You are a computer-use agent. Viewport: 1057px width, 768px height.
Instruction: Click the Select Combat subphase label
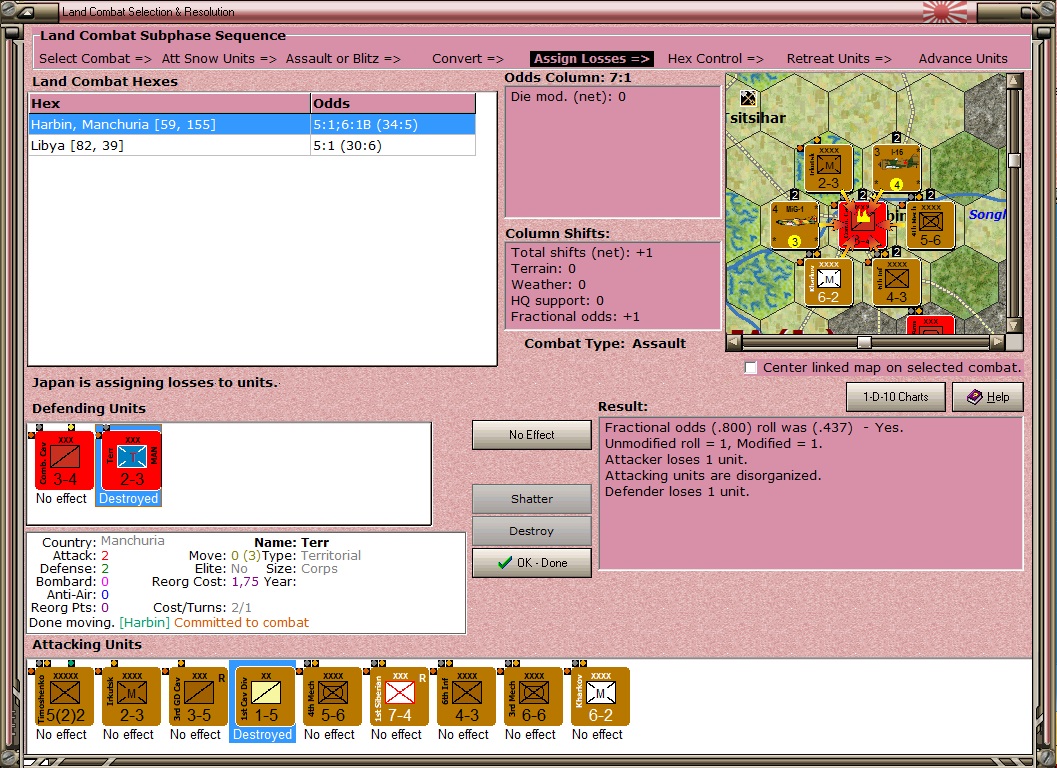coord(95,59)
